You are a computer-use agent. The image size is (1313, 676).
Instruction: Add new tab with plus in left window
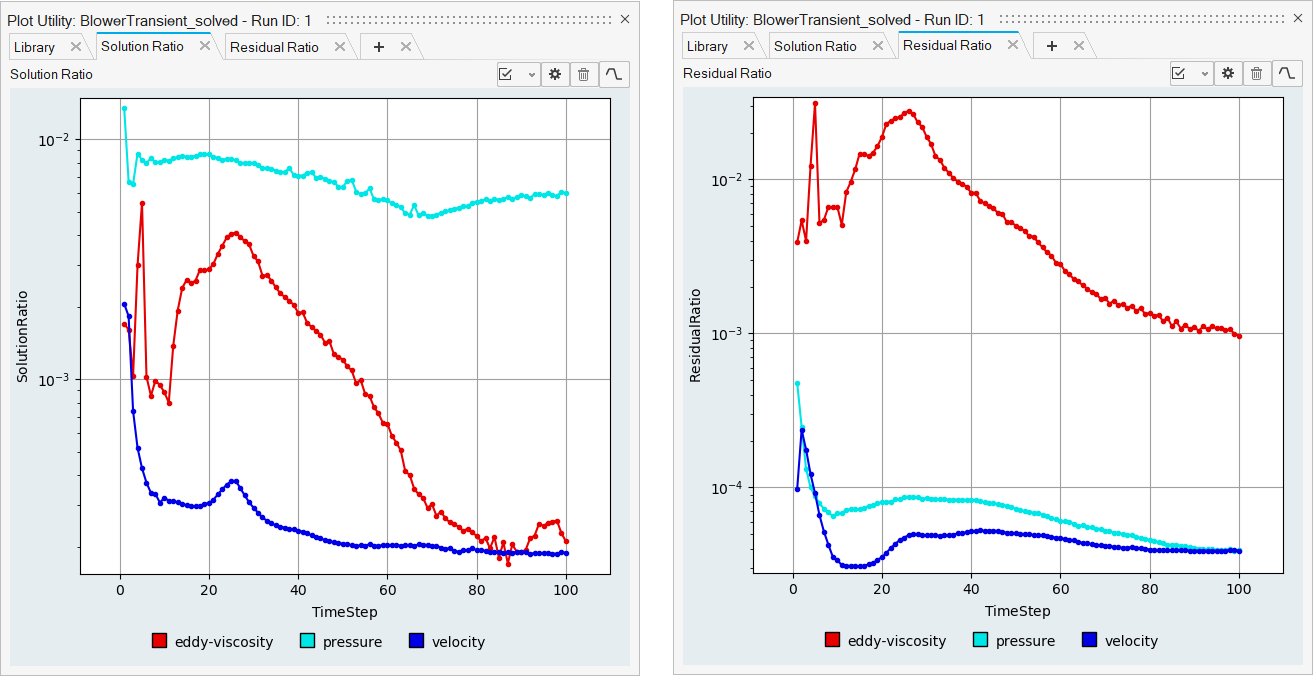(x=378, y=47)
